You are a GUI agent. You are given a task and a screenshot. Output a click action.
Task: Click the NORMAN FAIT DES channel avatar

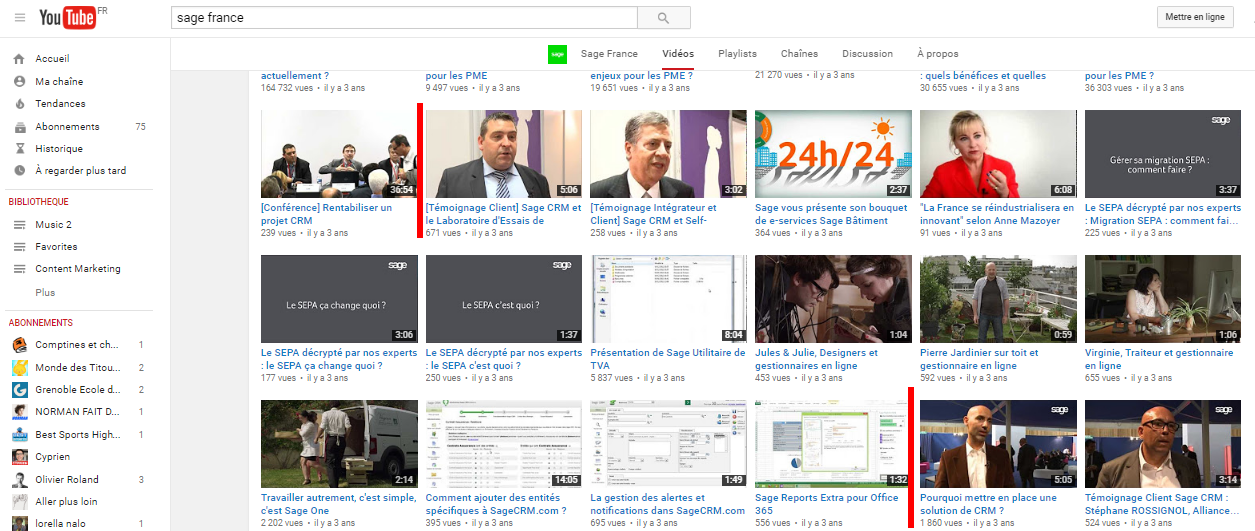pyautogui.click(x=19, y=412)
